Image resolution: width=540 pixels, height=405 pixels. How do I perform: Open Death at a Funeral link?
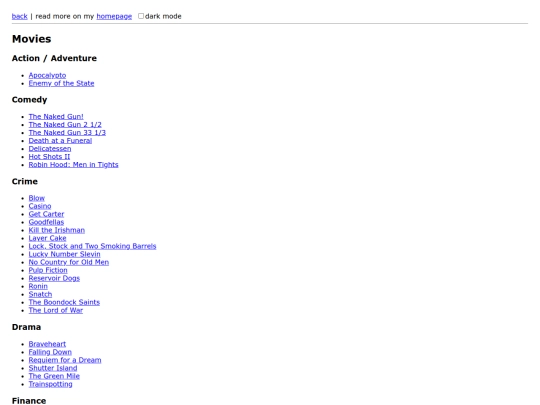[x=60, y=141]
